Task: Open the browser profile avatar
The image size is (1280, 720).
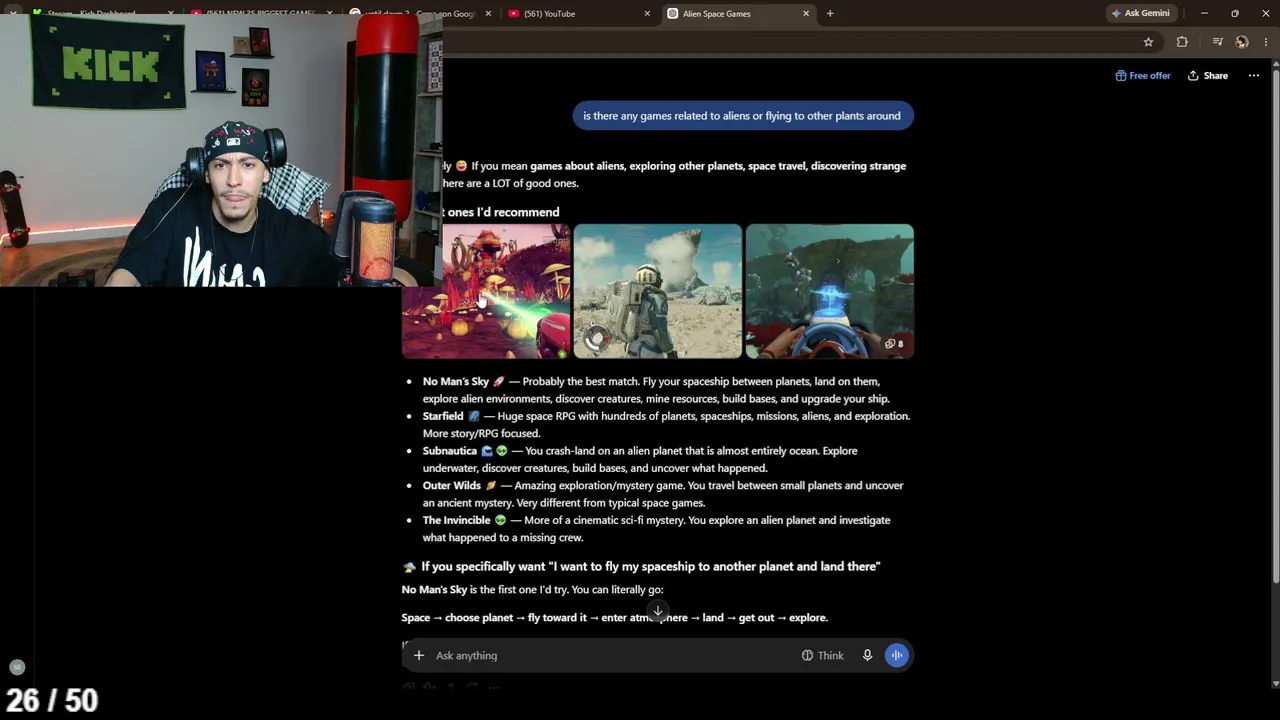Action: pyautogui.click(x=1242, y=42)
